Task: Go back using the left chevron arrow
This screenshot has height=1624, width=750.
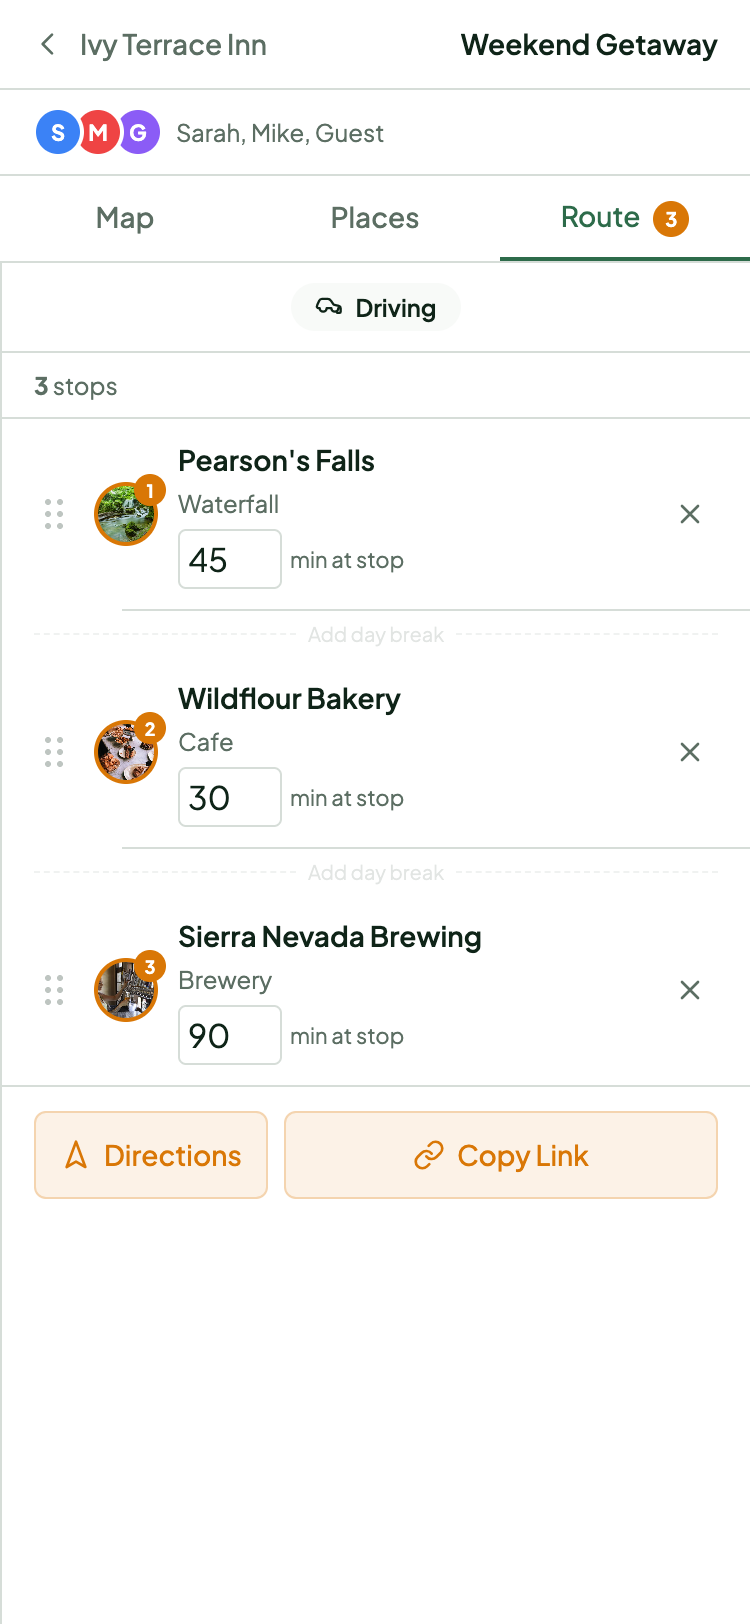Action: click(x=47, y=45)
